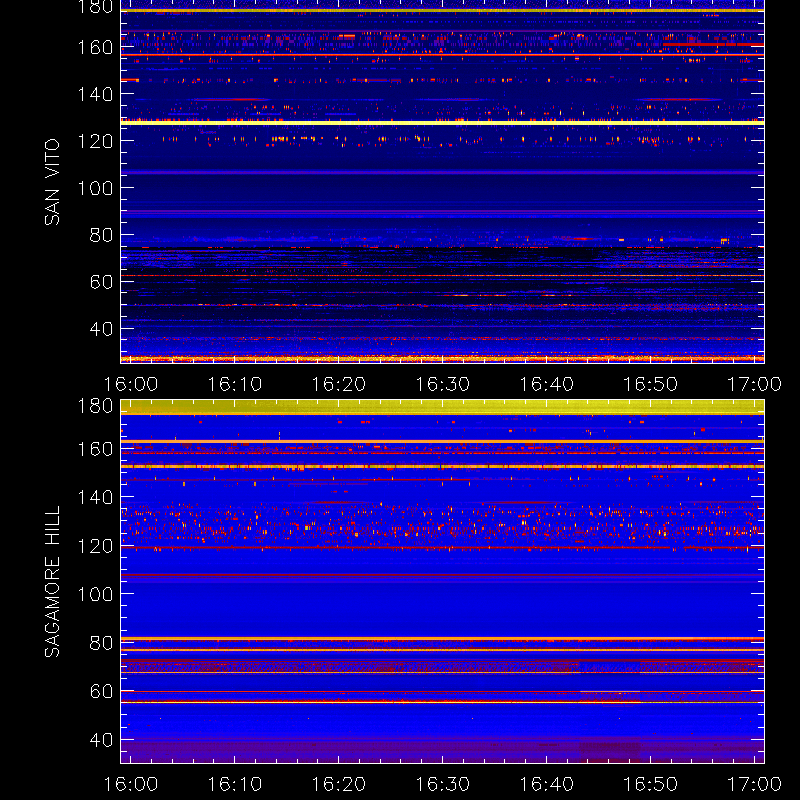Pick the 80 frequency label on Sagamore Hill plot
This screenshot has height=800, width=800.
click(x=102, y=643)
